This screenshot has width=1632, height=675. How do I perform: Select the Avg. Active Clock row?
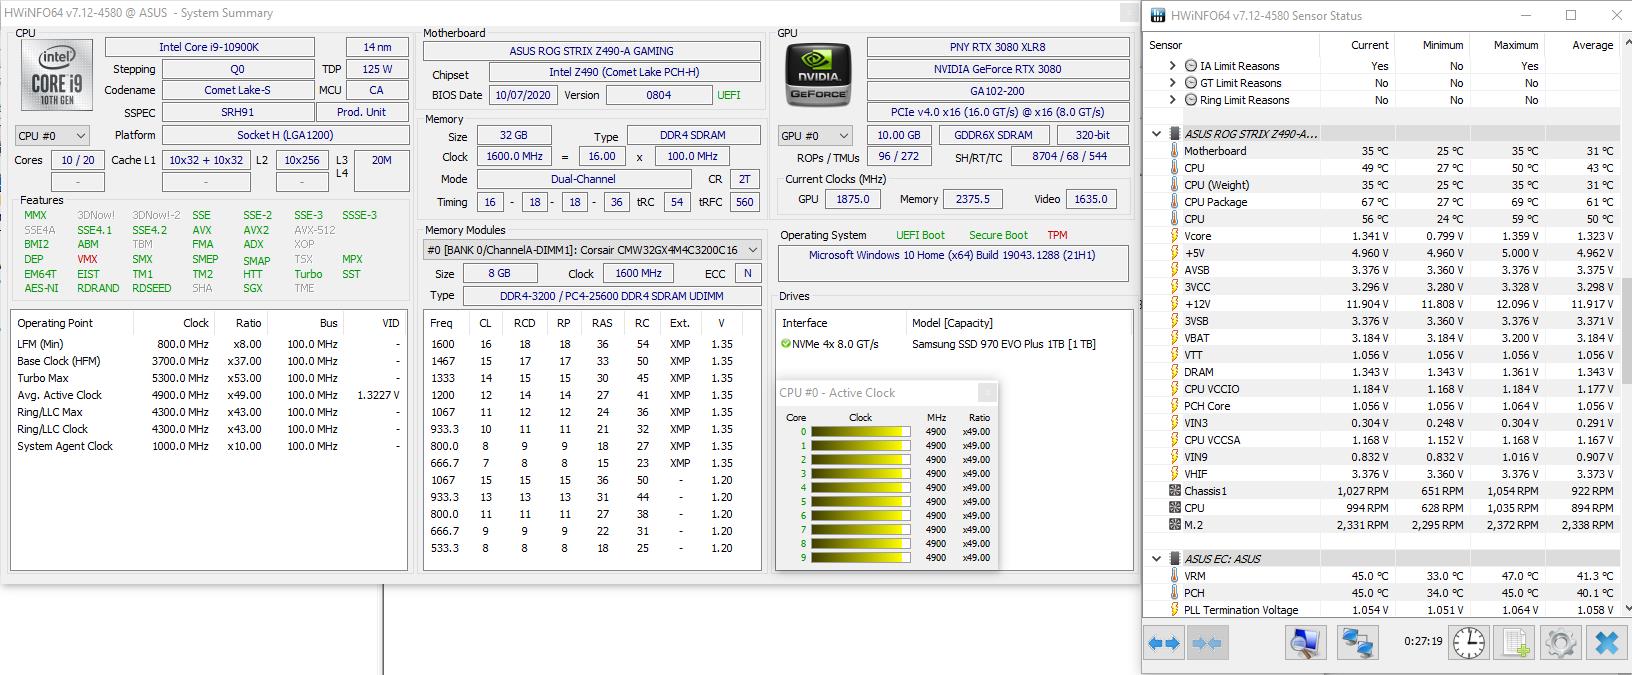(x=209, y=395)
